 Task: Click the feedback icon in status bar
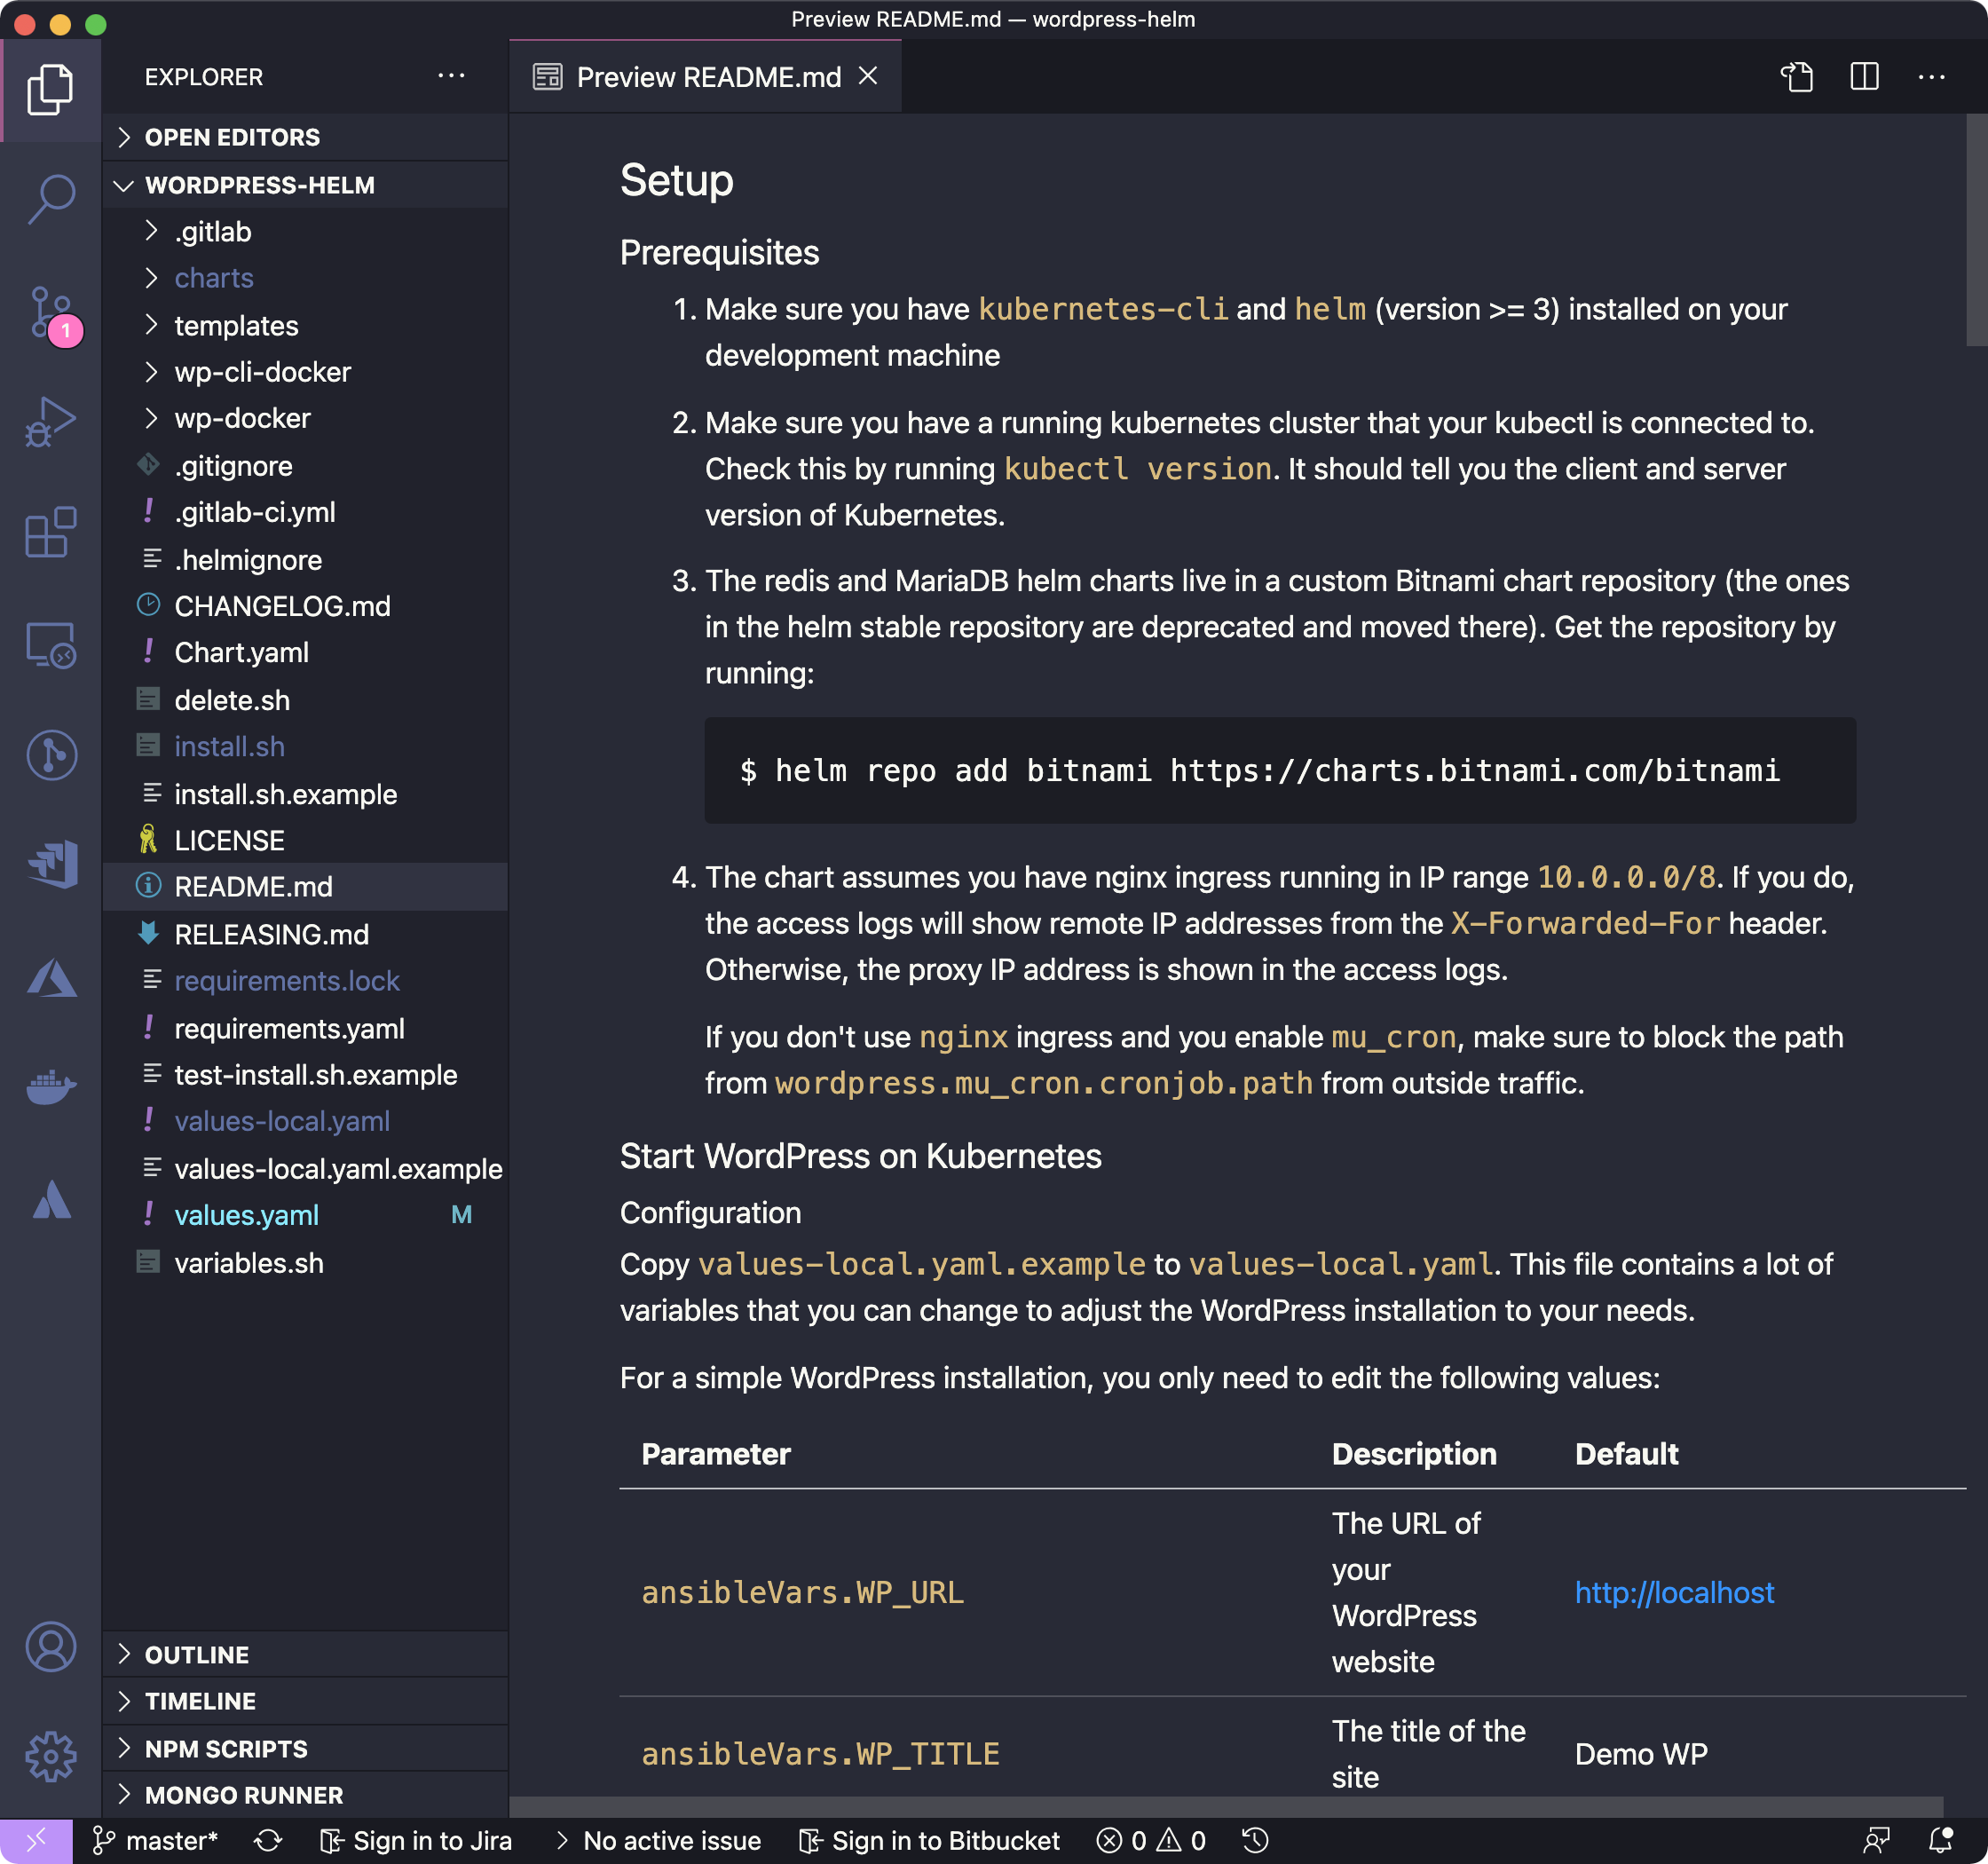(x=1876, y=1841)
